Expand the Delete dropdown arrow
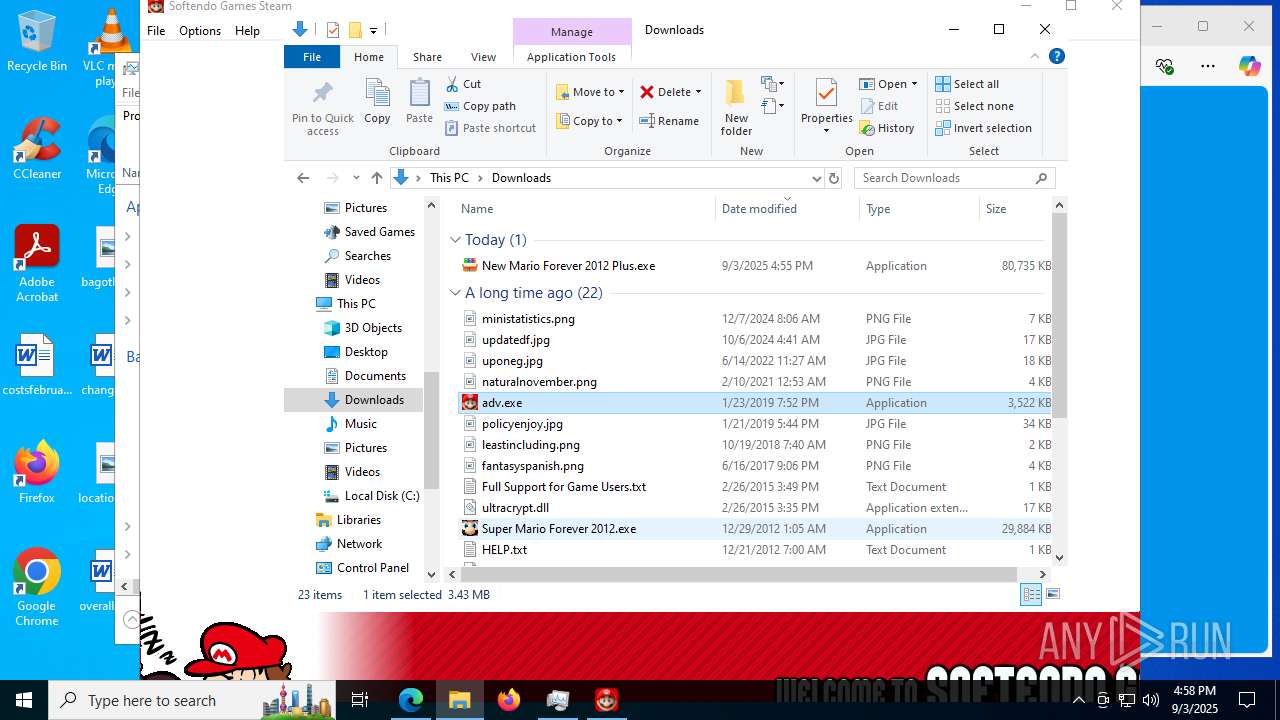This screenshot has width=1280, height=720. (x=698, y=92)
